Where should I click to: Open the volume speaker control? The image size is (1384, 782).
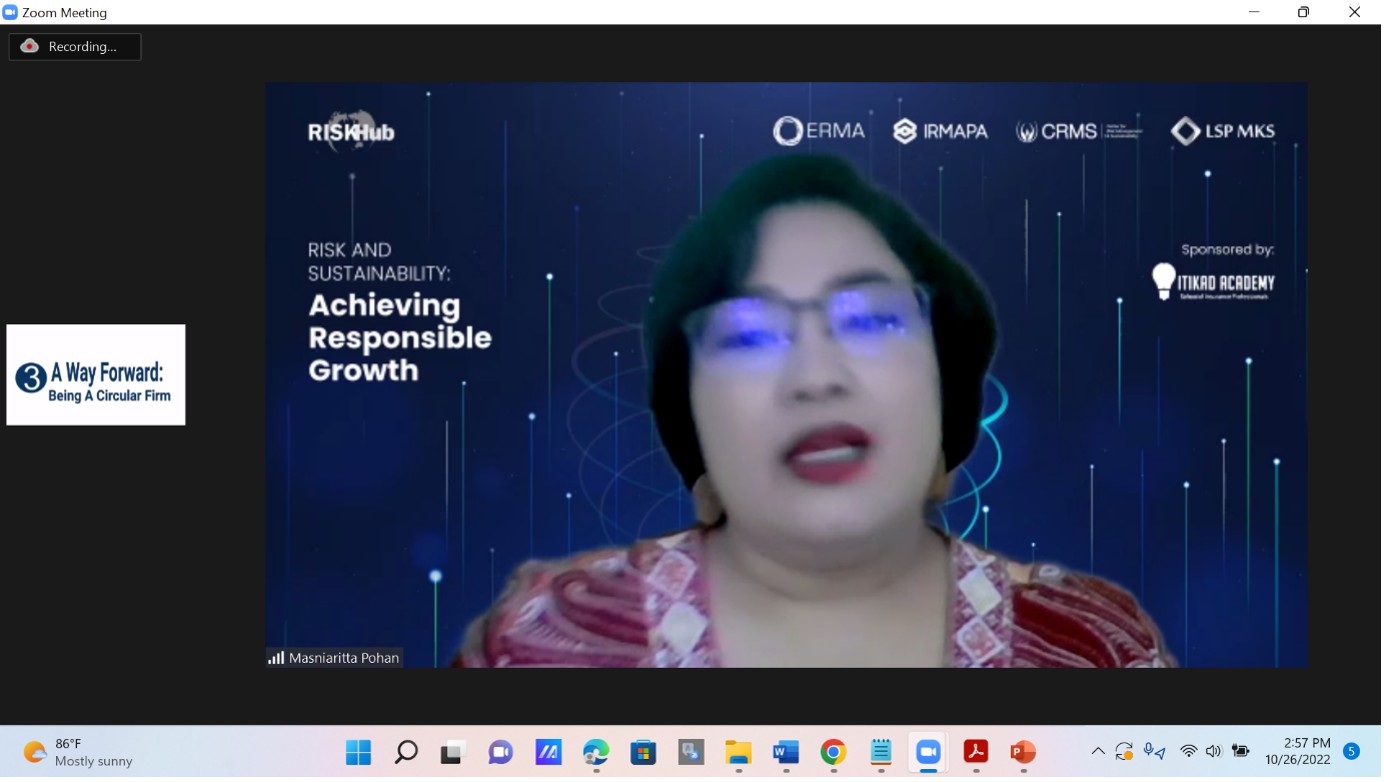[x=1214, y=752]
